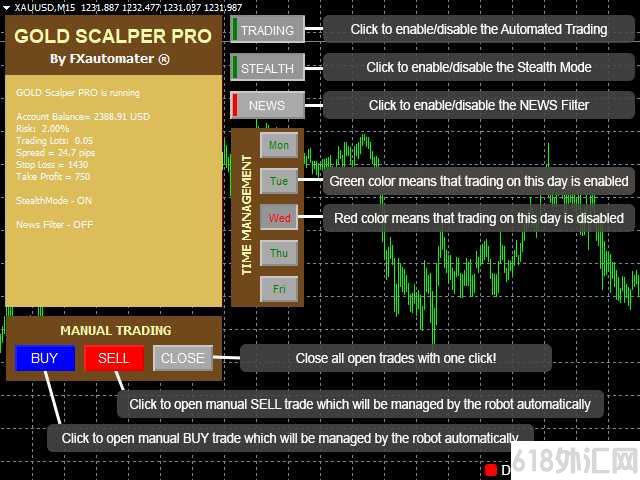This screenshot has height=480, width=640.
Task: Toggle the TRADING automated trading button
Action: coord(267,29)
